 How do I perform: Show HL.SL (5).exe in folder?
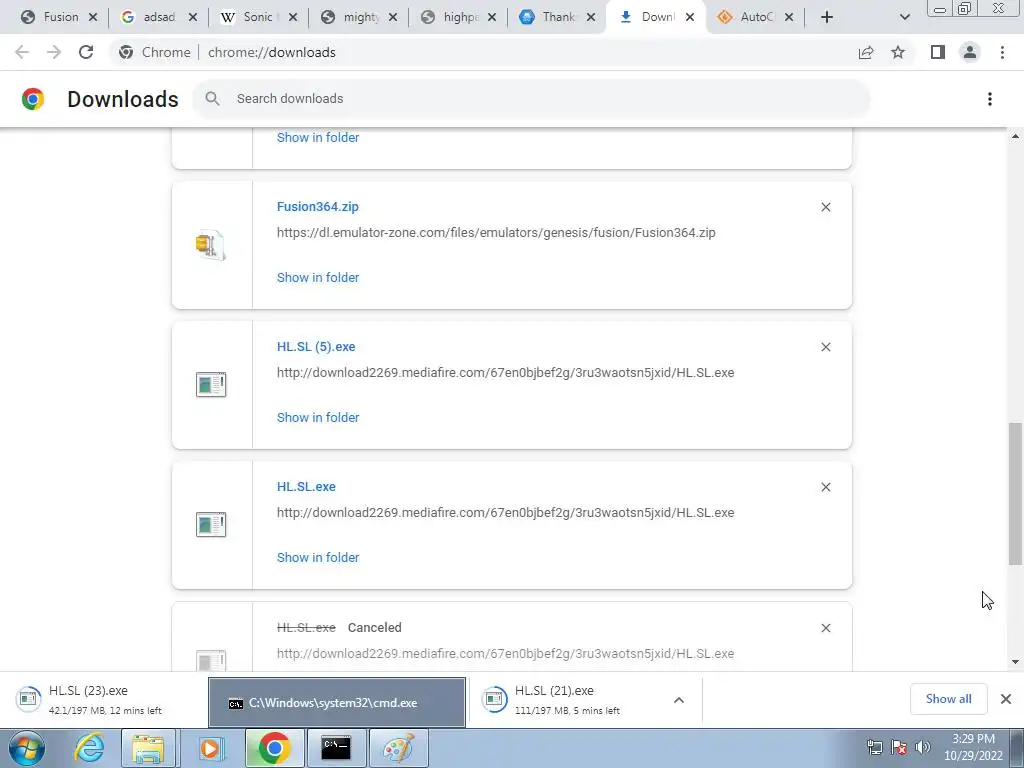[318, 417]
